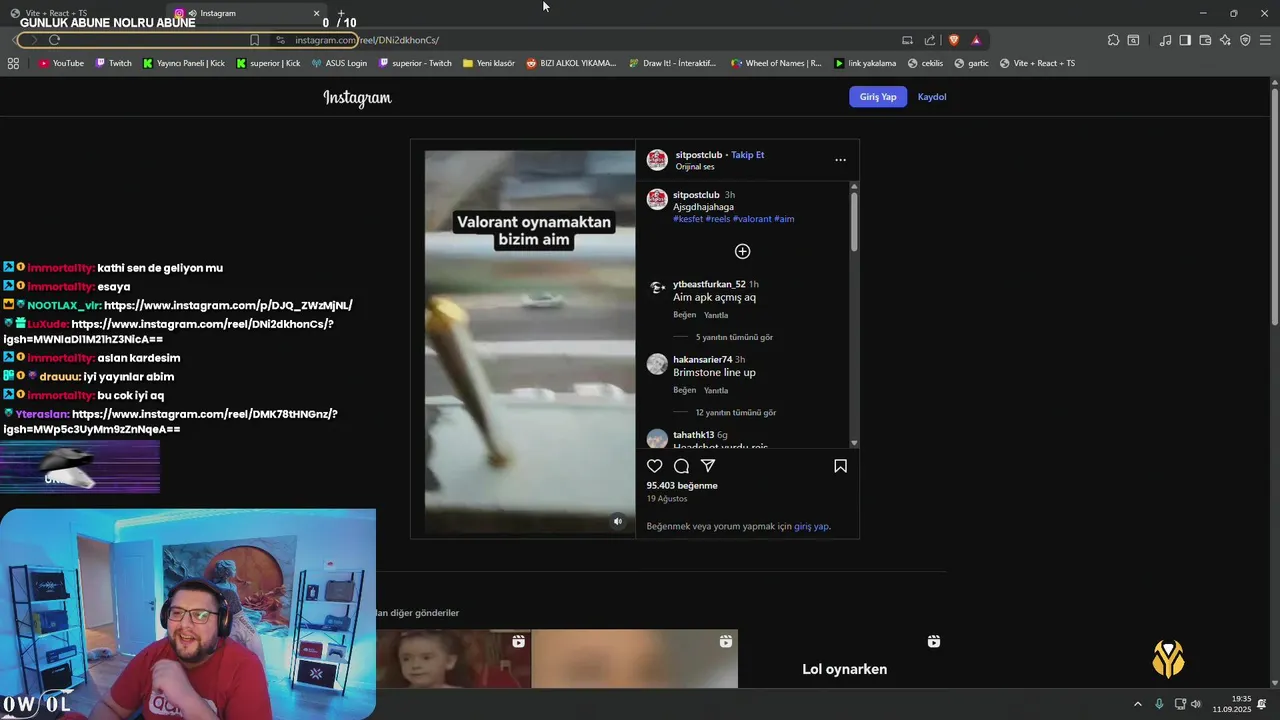Open the Yeni klasör bookmark folder
This screenshot has height=720, width=1280.
[x=489, y=63]
